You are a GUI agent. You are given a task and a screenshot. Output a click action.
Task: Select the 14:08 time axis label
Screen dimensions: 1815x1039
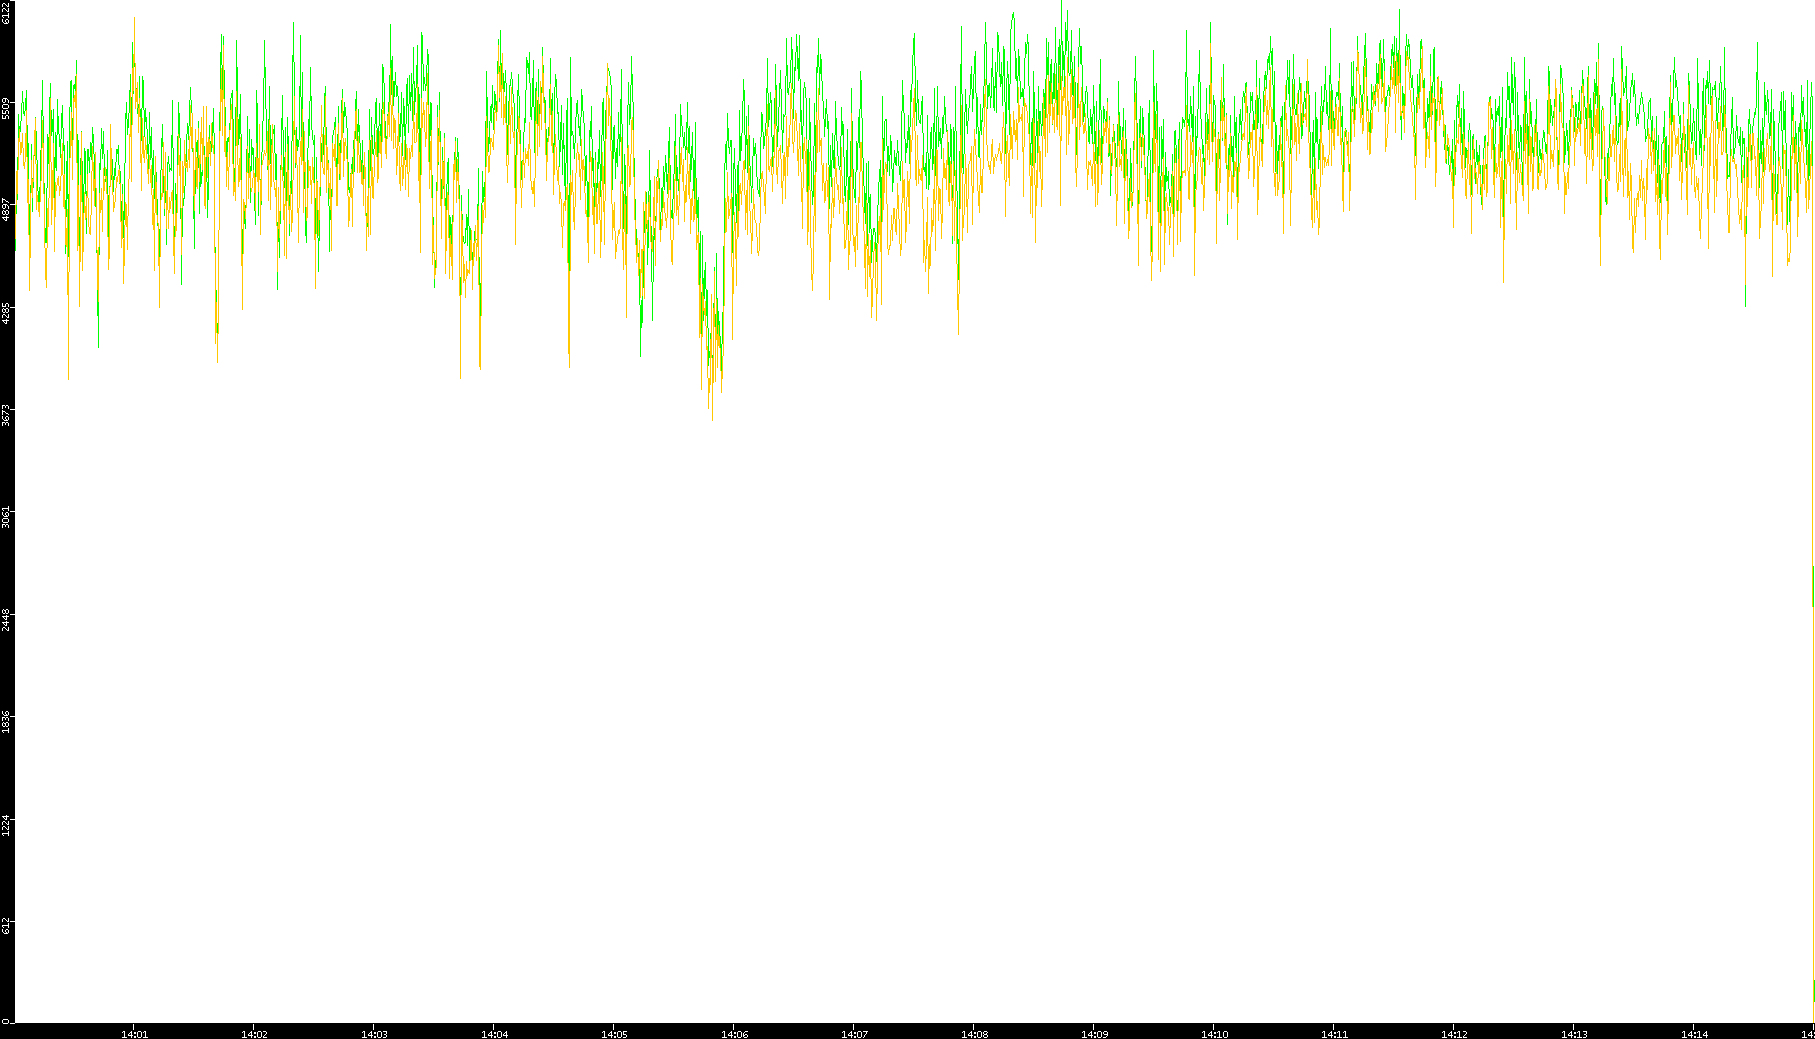pyautogui.click(x=974, y=1034)
